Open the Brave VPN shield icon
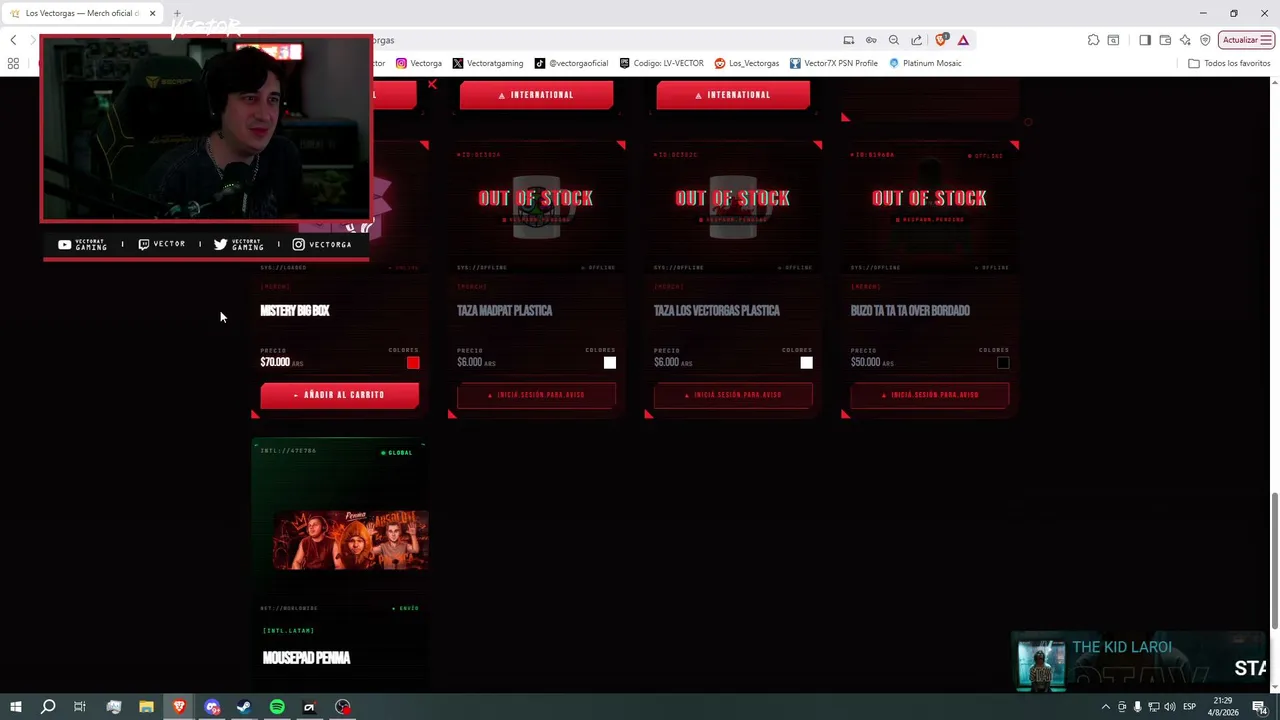Image resolution: width=1280 pixels, height=720 pixels. 1205,40
